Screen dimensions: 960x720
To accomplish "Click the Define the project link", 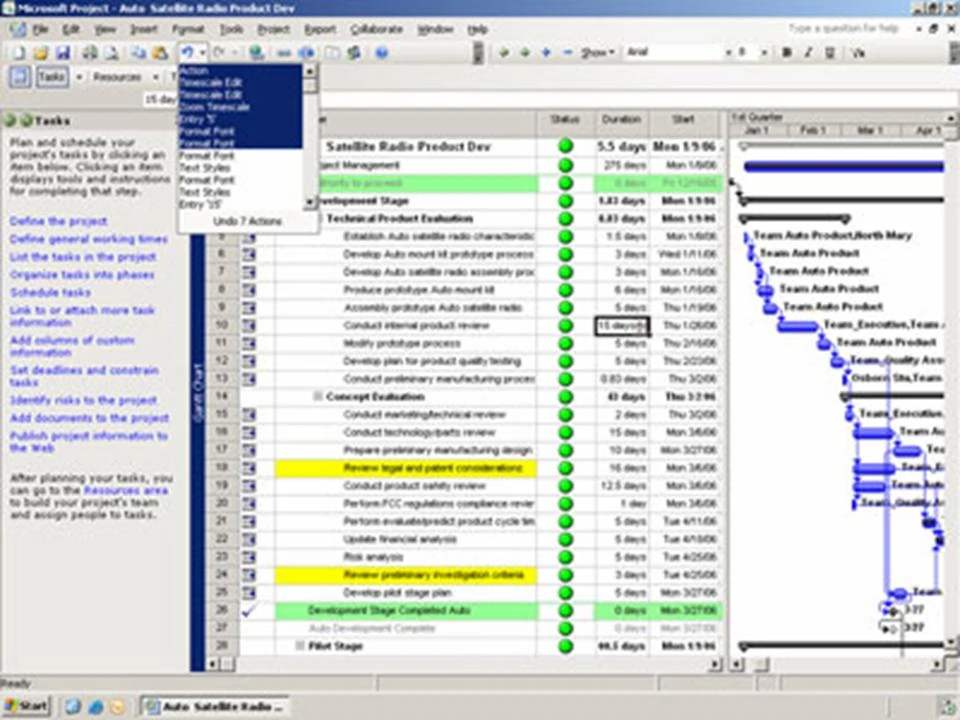I will coord(58,221).
